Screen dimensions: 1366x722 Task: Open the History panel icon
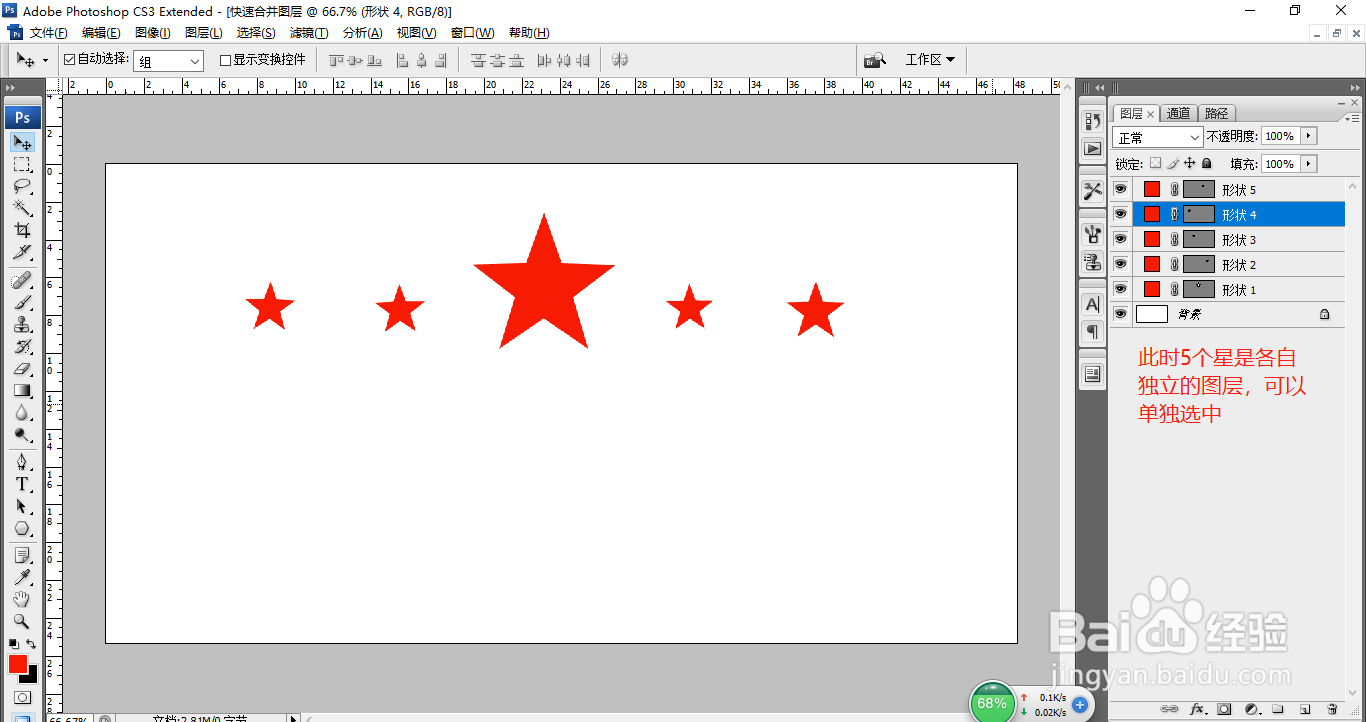coord(1092,121)
